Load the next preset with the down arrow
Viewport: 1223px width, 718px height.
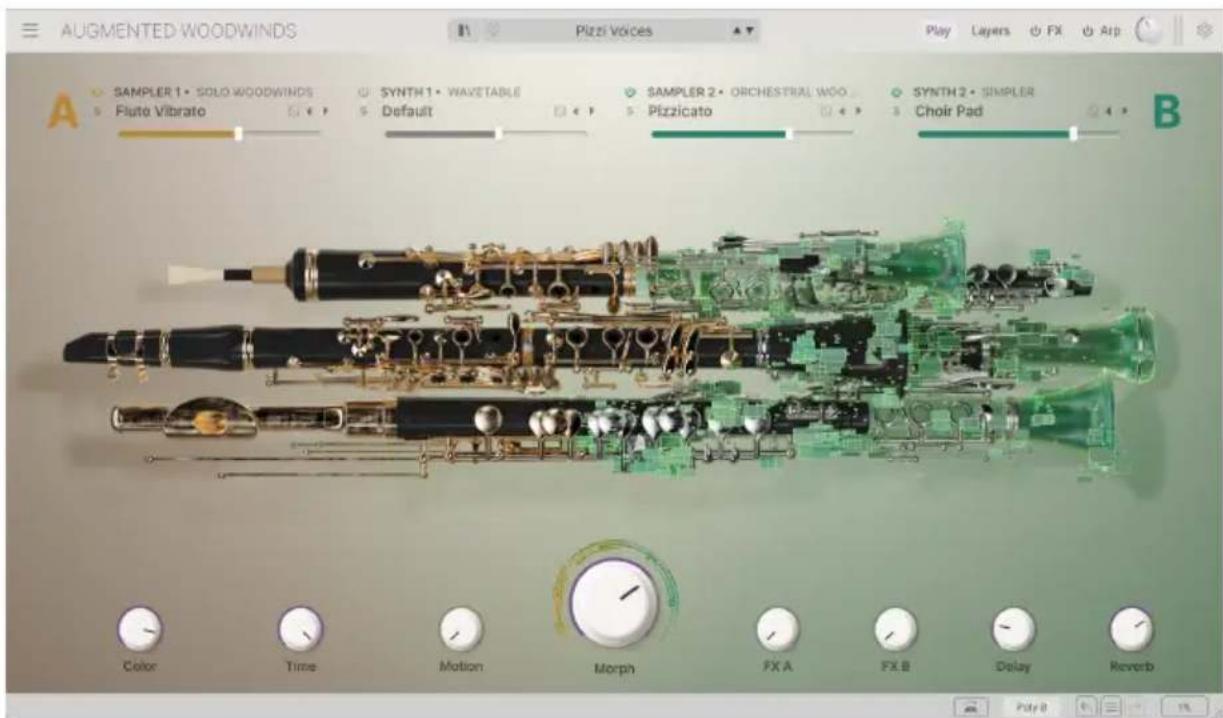[749, 31]
